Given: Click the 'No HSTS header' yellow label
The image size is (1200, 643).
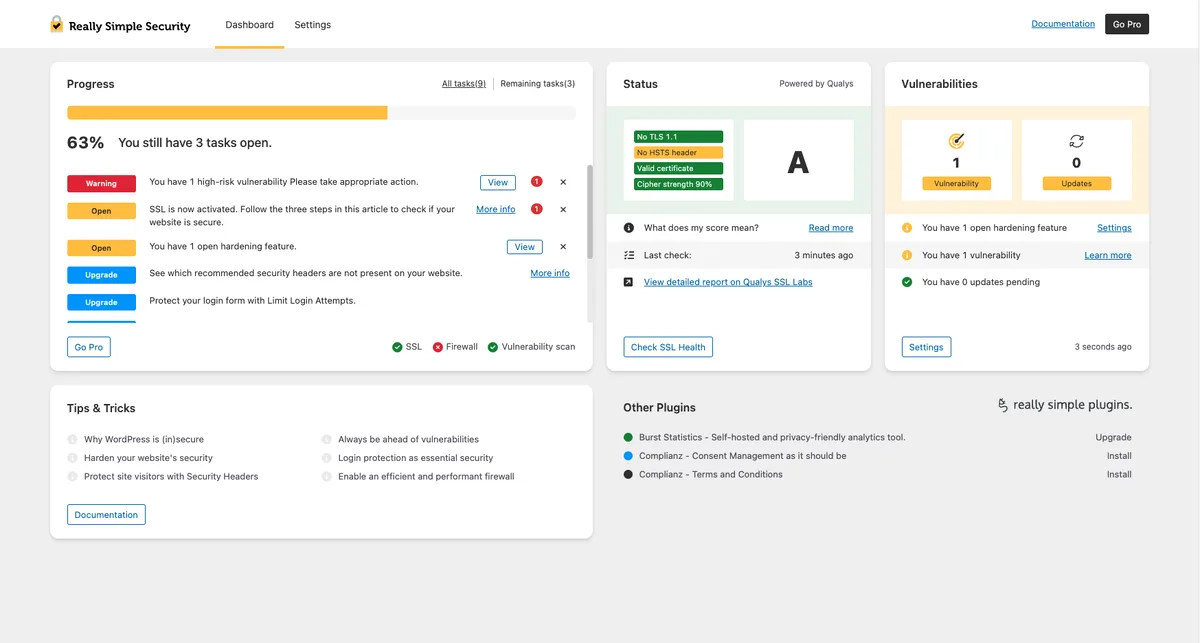Looking at the screenshot, I should pos(678,153).
